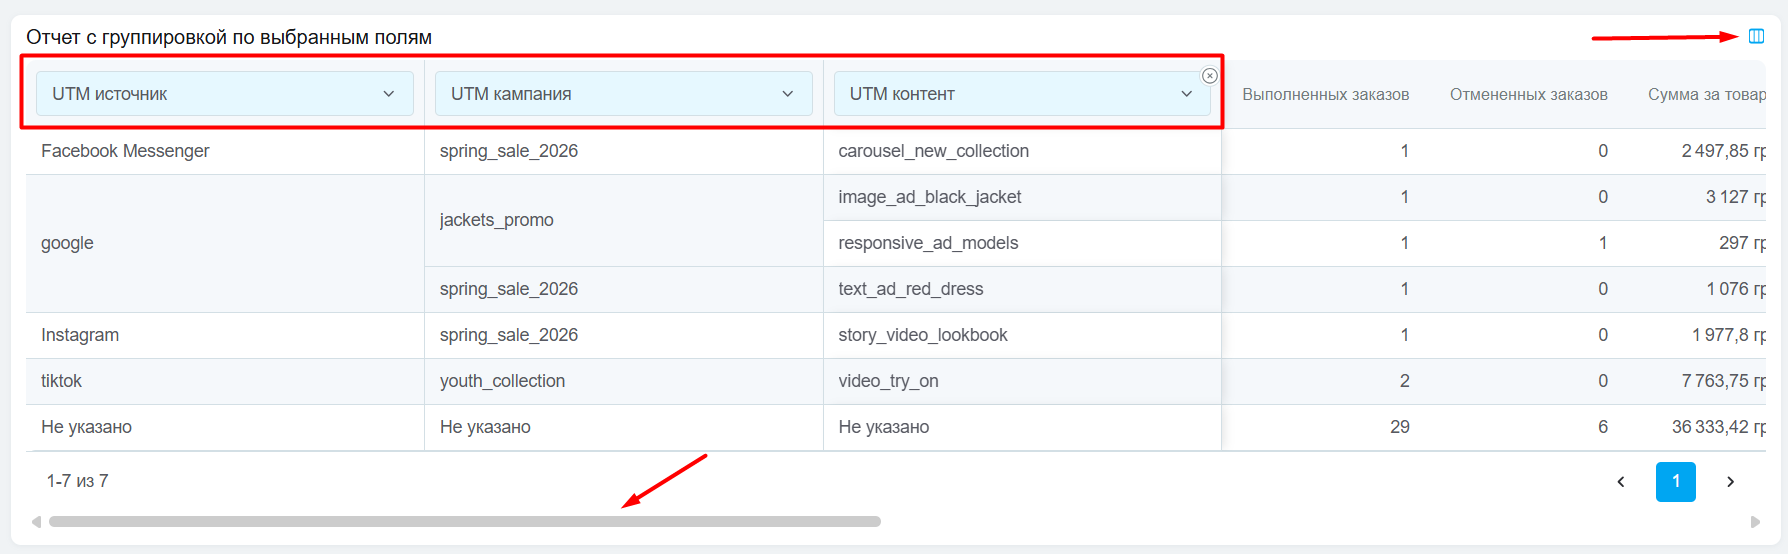Image resolution: width=1788 pixels, height=554 pixels.
Task: Go to the next page arrow
Action: 1730,482
